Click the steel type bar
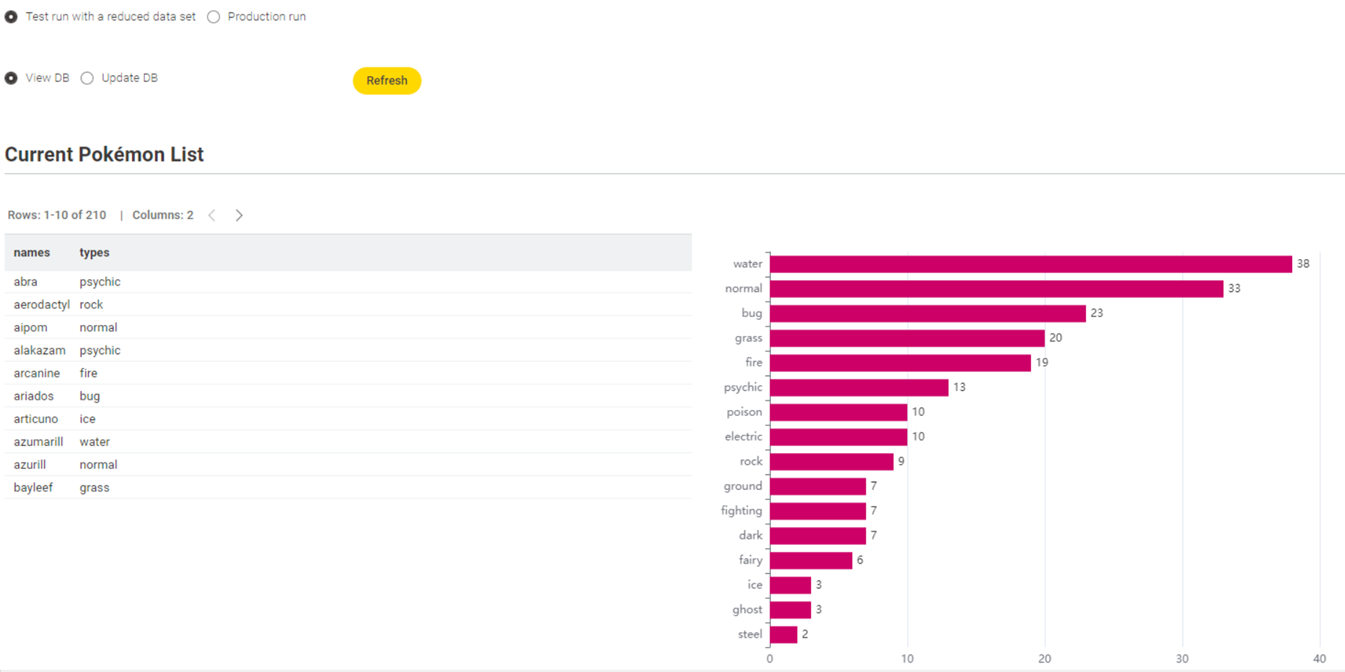Image resolution: width=1345 pixels, height=672 pixels. (x=783, y=634)
